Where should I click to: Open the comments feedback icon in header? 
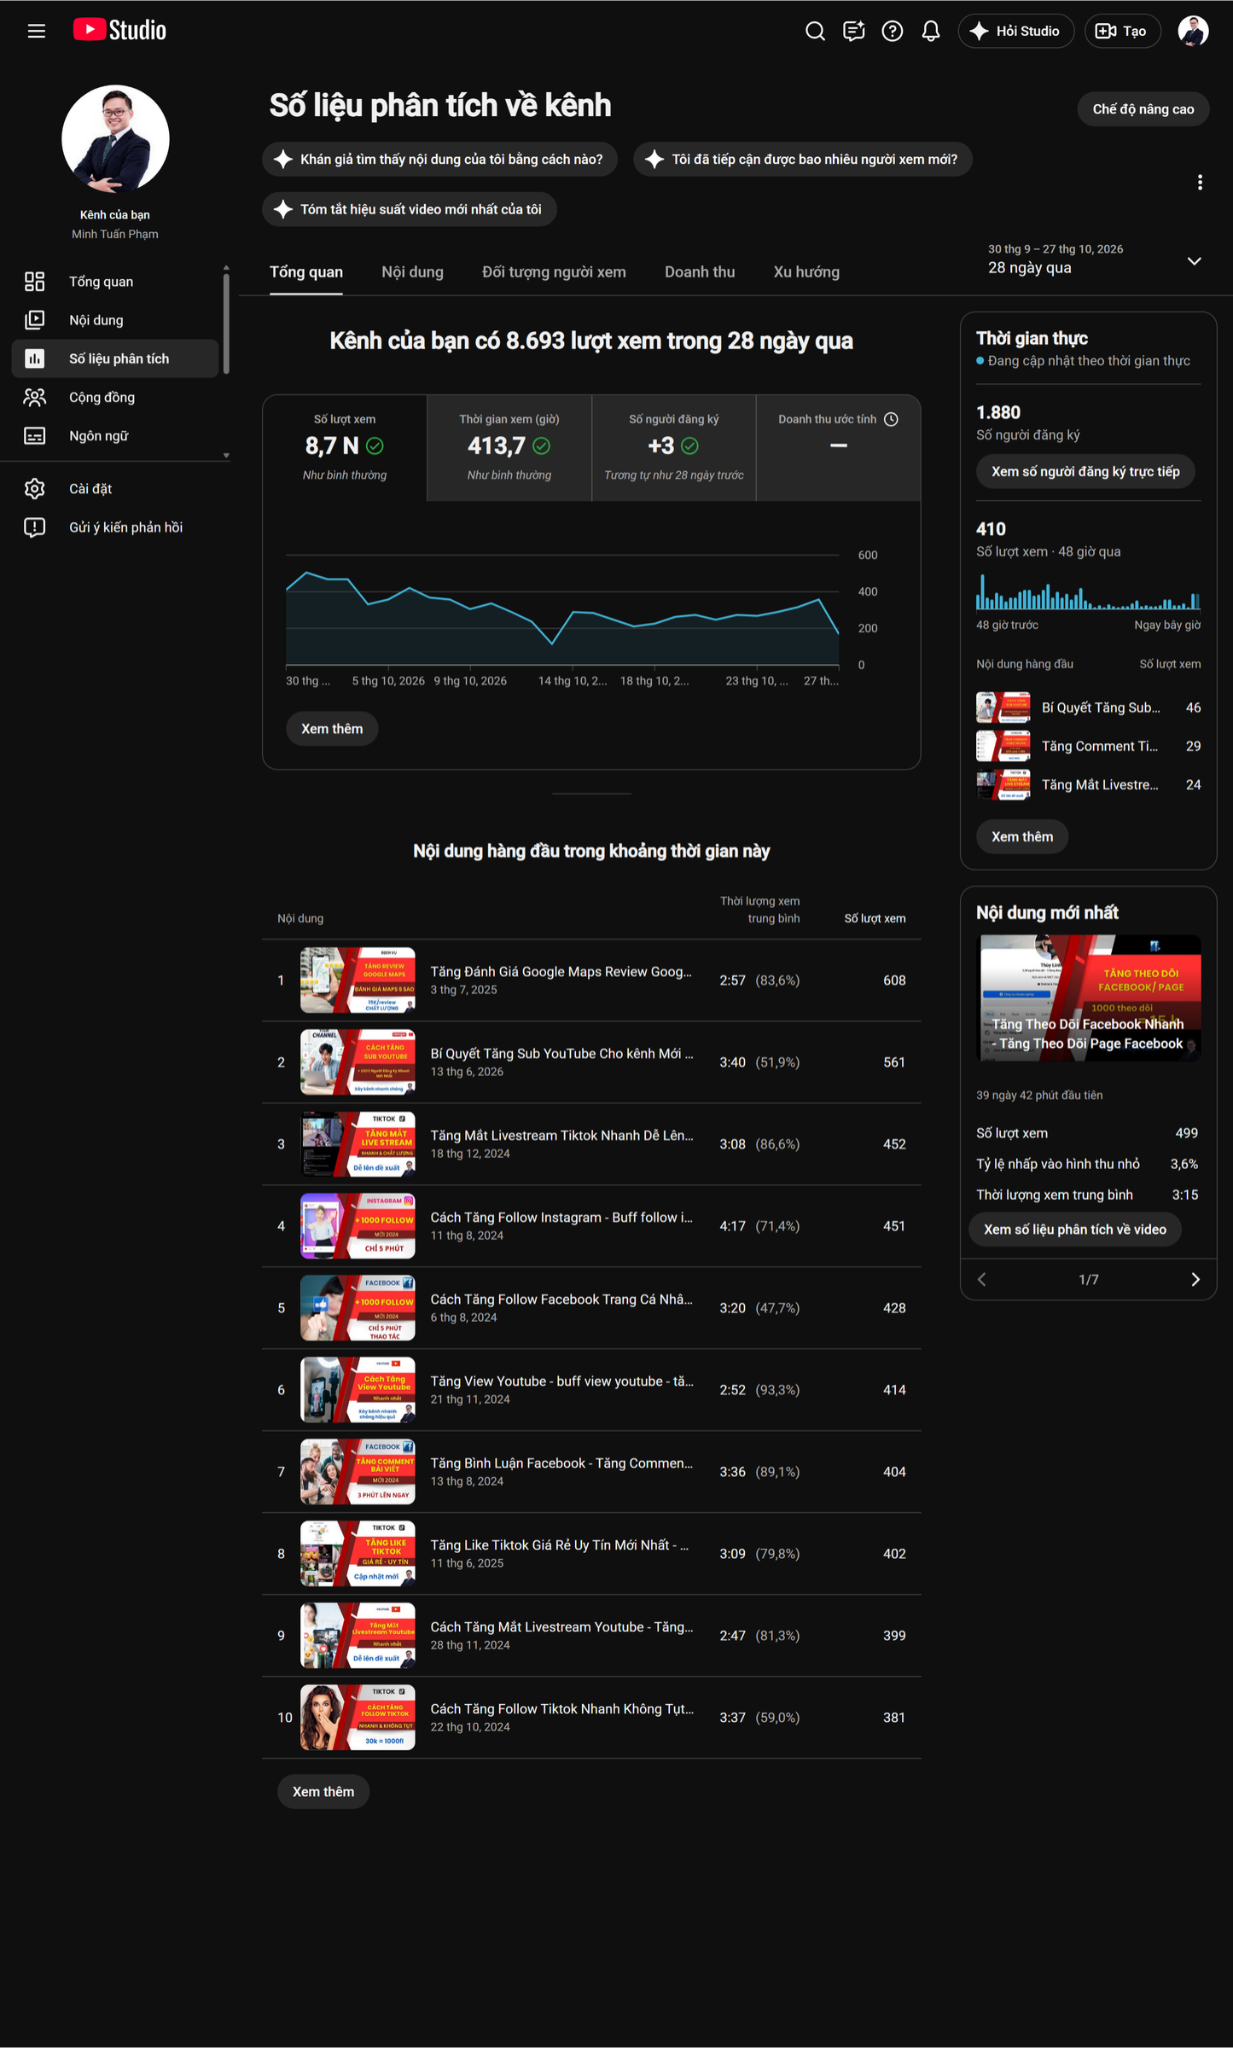tap(853, 31)
